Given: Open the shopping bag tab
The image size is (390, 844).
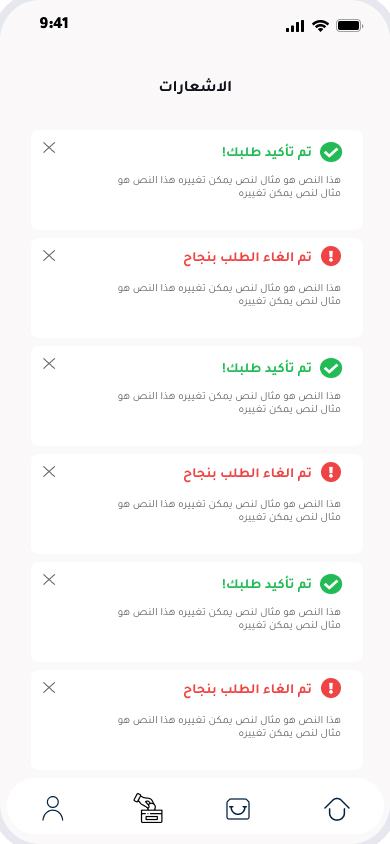Looking at the screenshot, I should click(x=238, y=809).
